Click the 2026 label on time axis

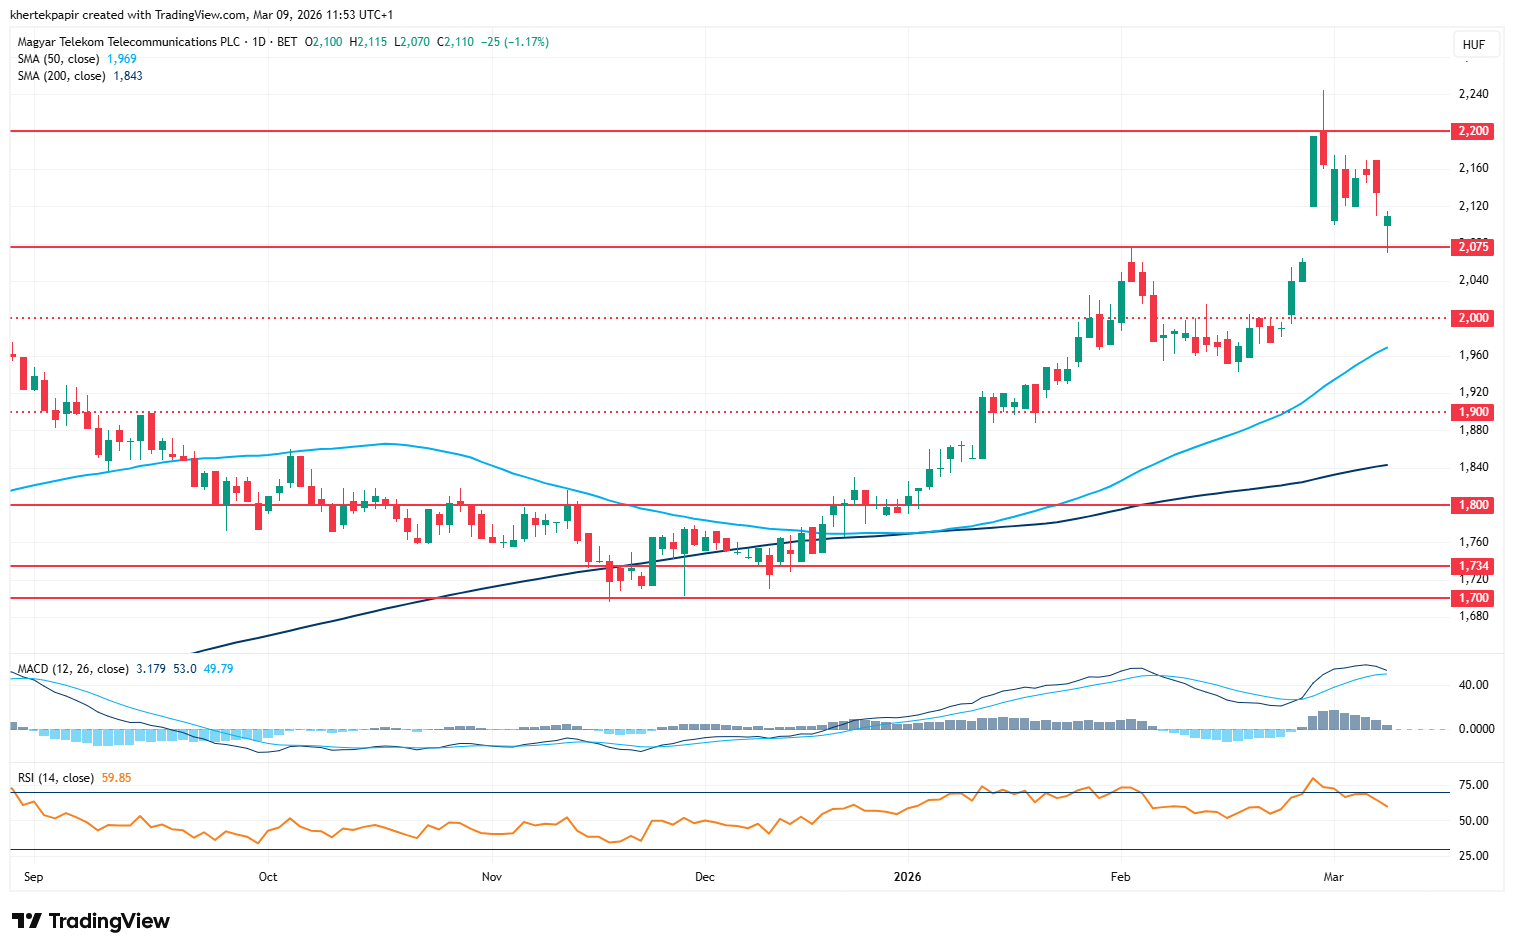(907, 877)
